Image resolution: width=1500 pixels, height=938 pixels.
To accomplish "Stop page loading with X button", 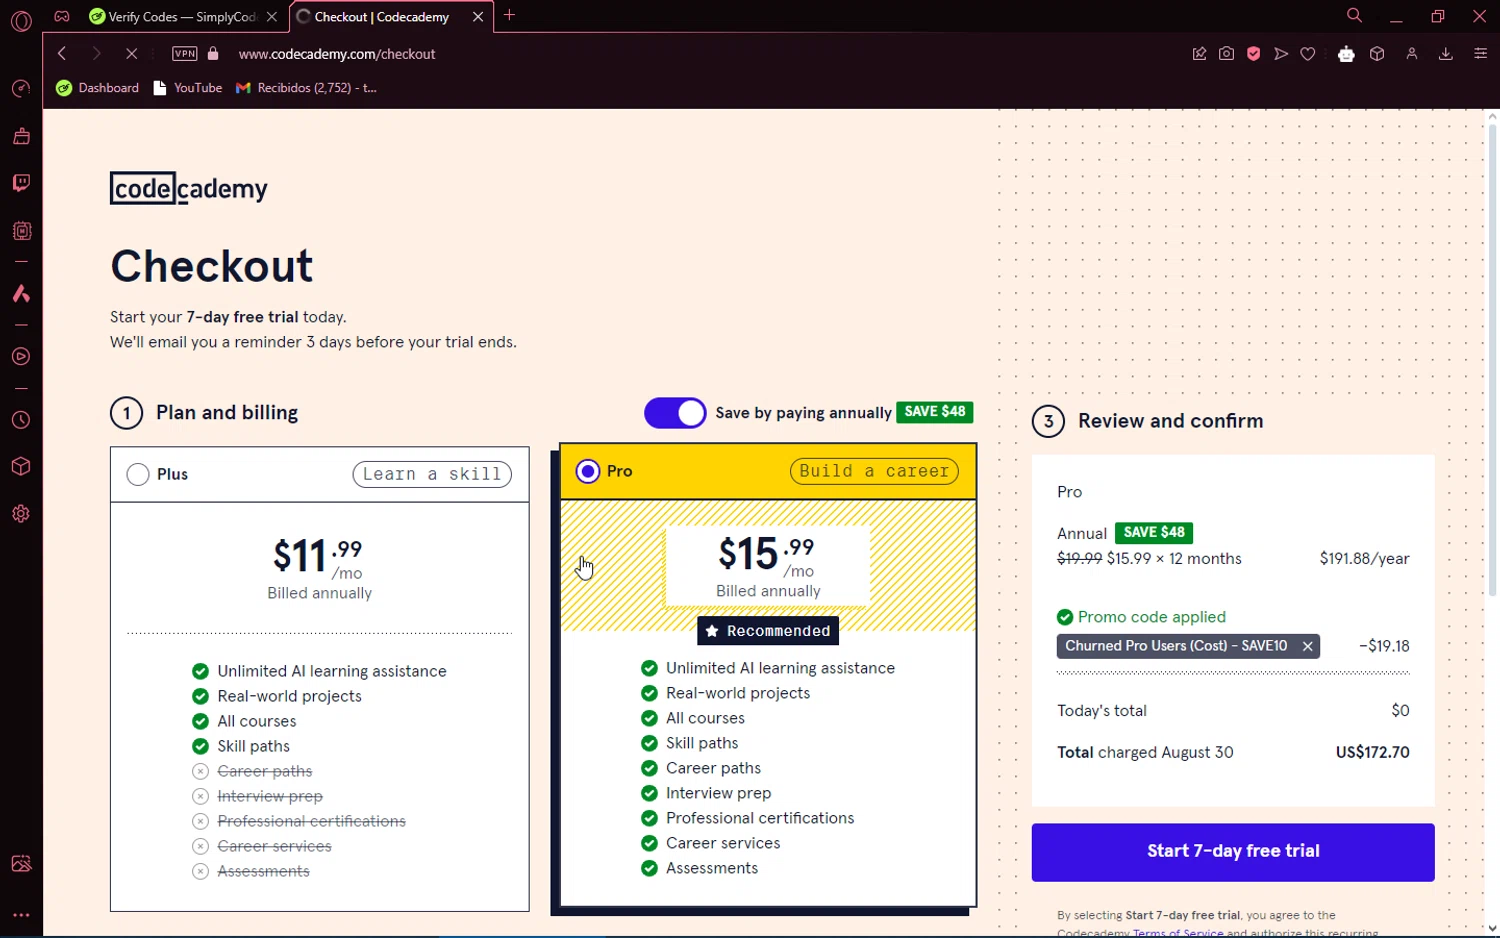I will pyautogui.click(x=131, y=54).
